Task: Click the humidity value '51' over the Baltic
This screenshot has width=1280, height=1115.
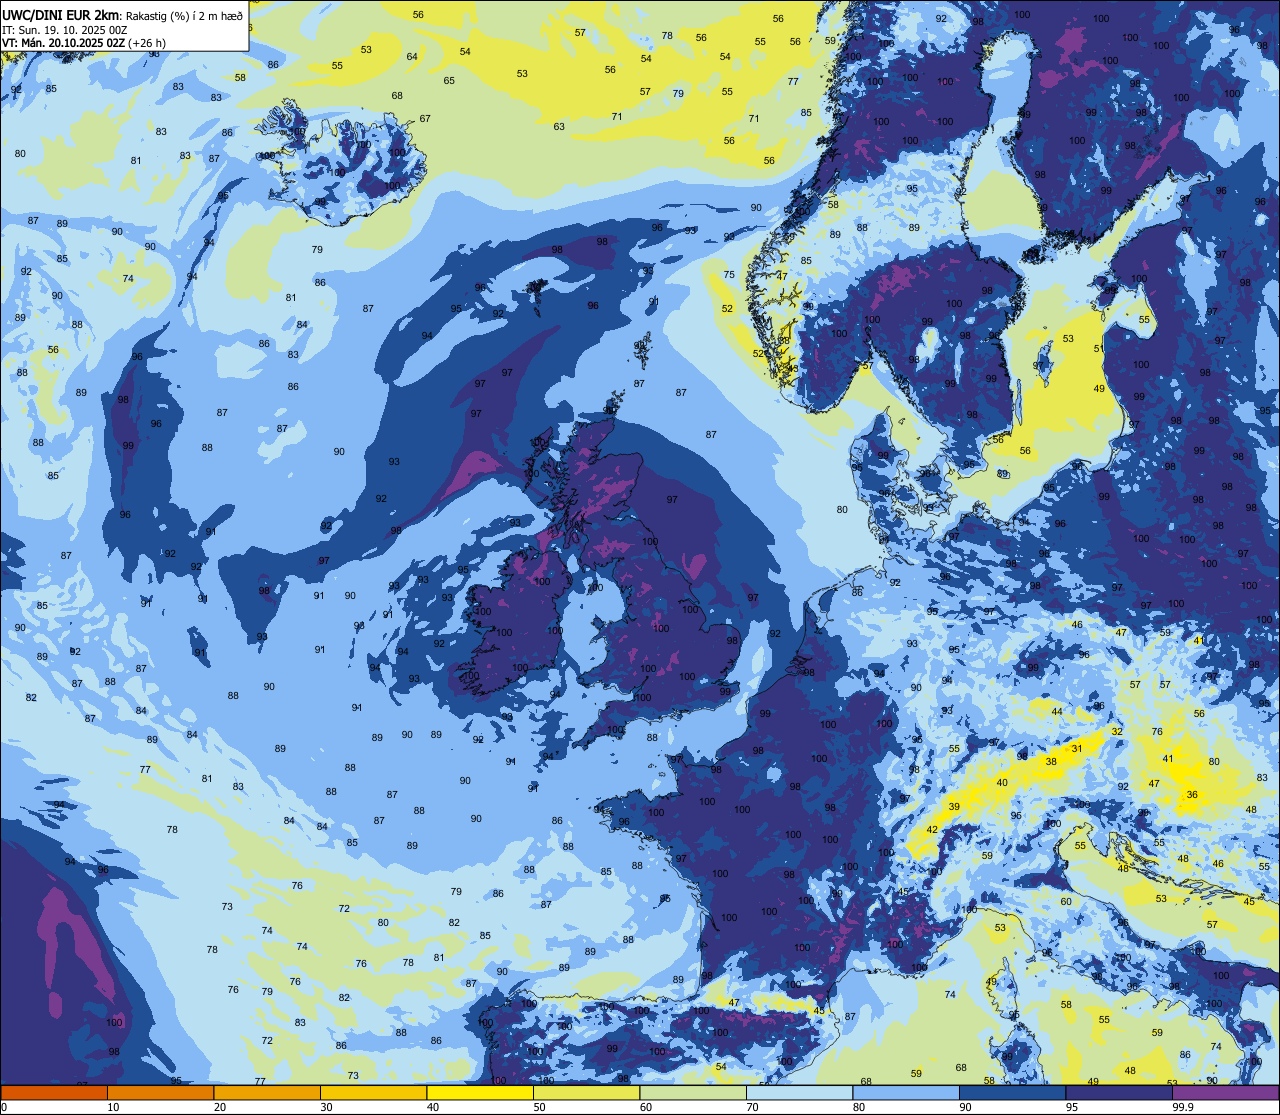Action: (x=1099, y=349)
